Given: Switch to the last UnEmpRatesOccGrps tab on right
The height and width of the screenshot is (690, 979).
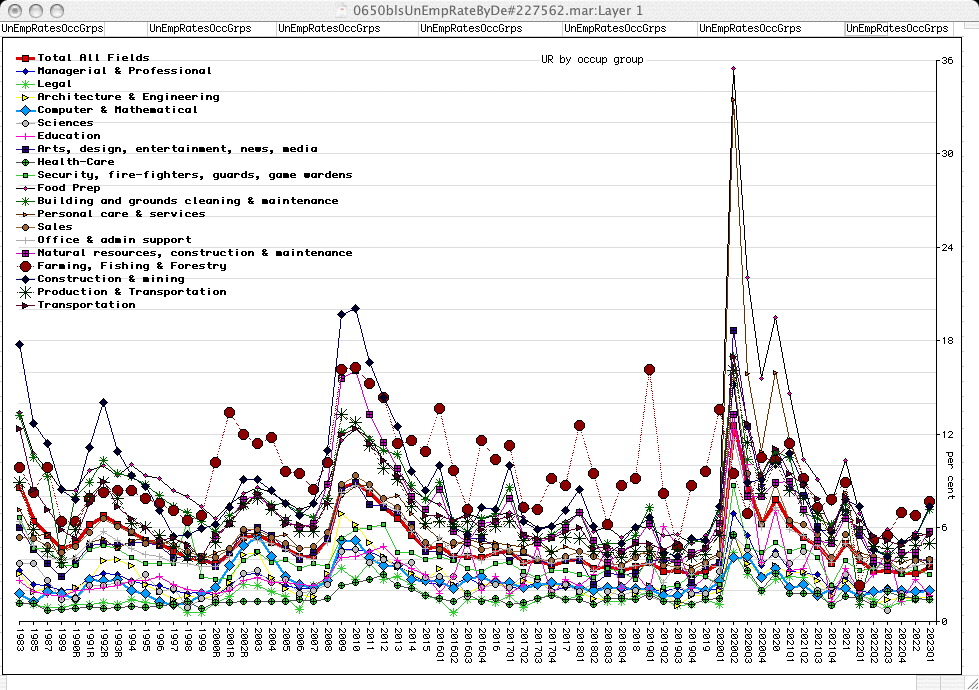Looking at the screenshot, I should [x=897, y=29].
